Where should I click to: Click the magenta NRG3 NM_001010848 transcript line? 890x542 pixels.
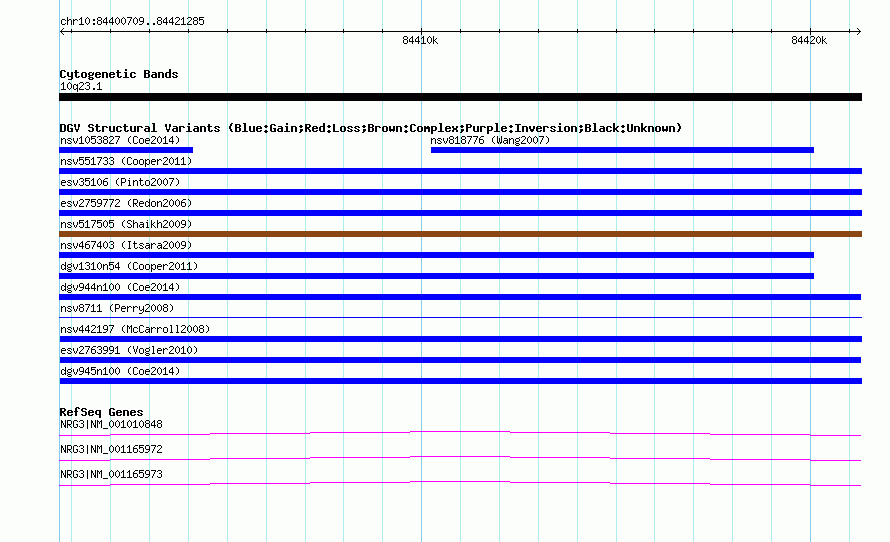(x=460, y=434)
